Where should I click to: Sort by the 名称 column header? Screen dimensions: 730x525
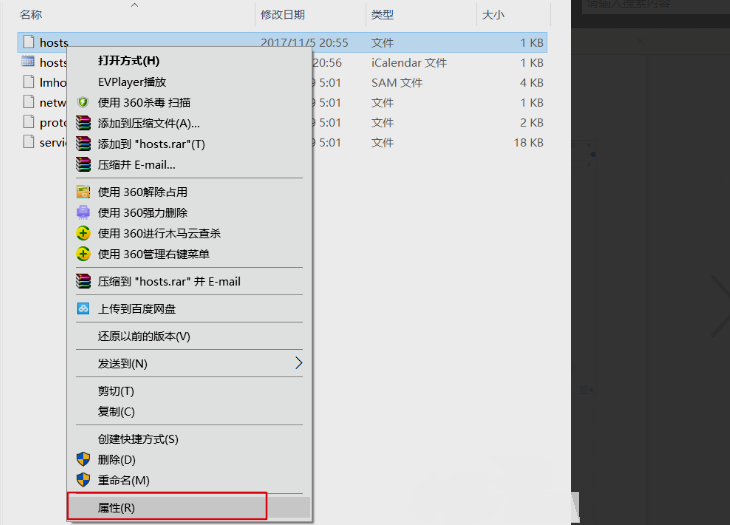pos(31,15)
